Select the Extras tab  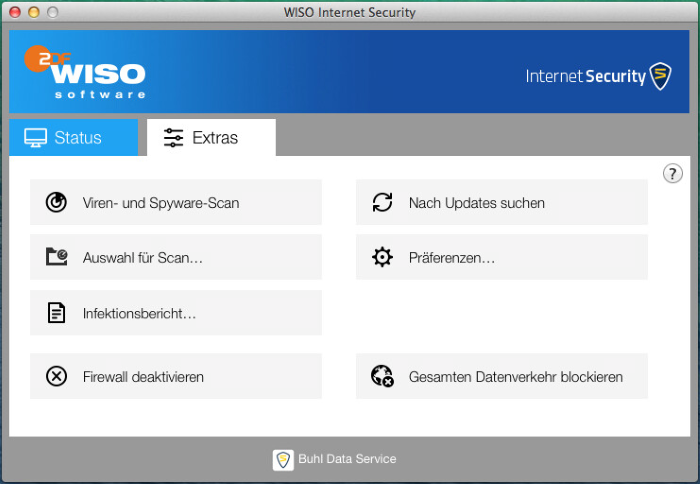tap(211, 138)
